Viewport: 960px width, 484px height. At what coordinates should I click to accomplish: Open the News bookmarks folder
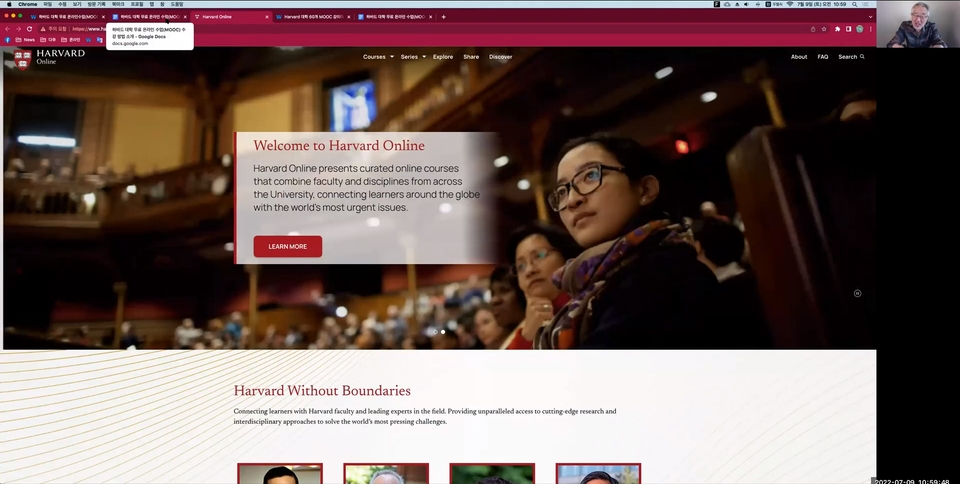coord(25,40)
